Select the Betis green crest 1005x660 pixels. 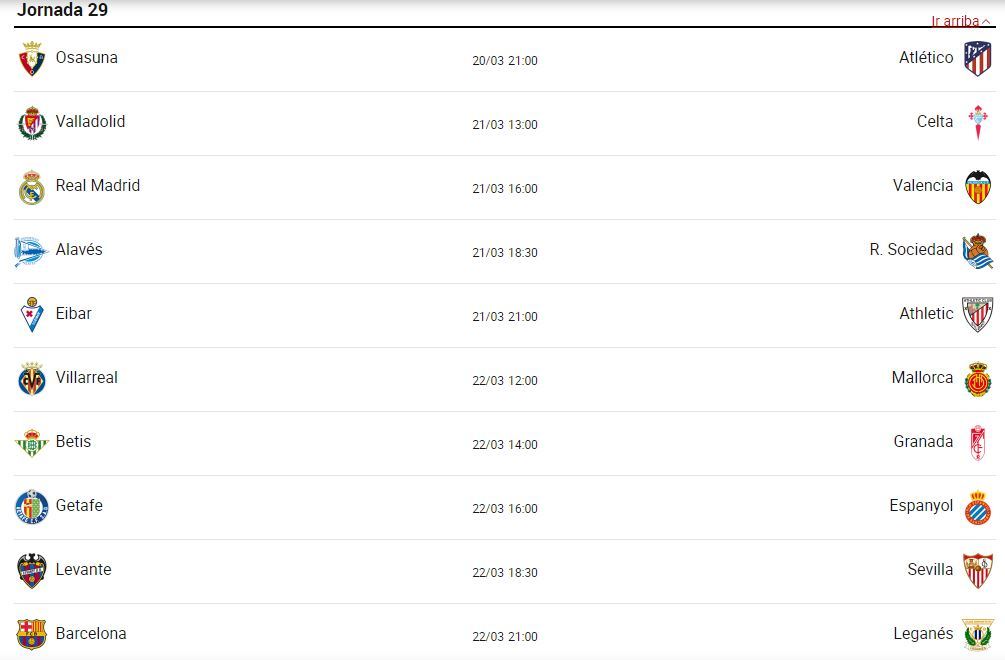point(32,443)
